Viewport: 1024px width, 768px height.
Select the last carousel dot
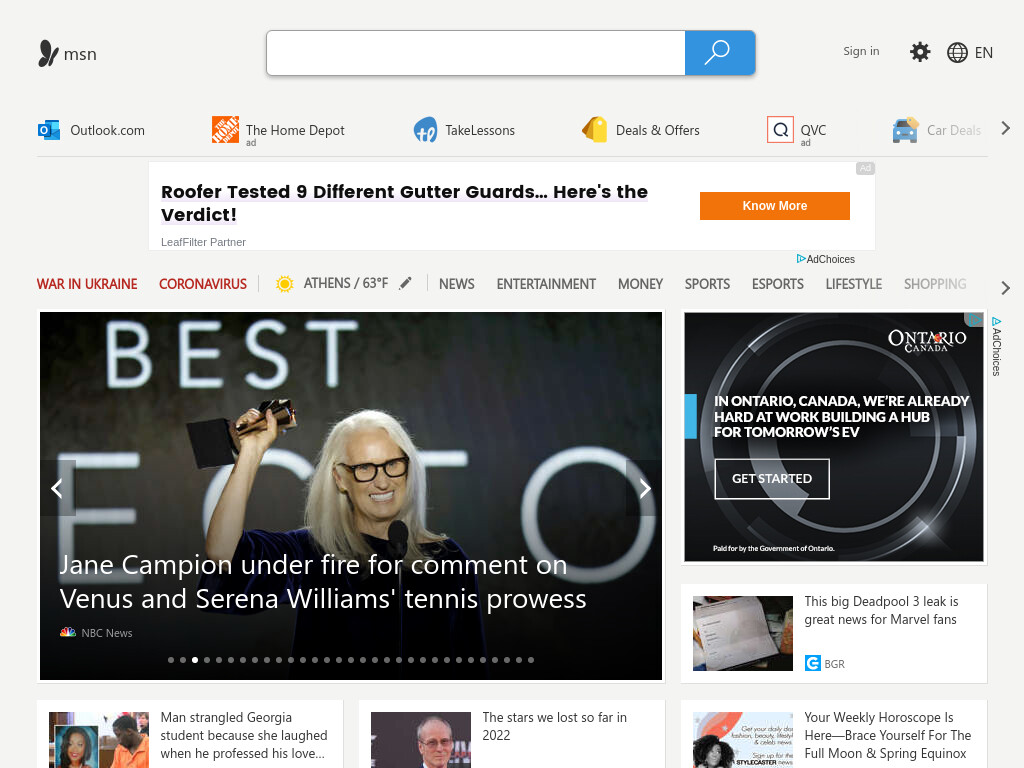(x=531, y=660)
